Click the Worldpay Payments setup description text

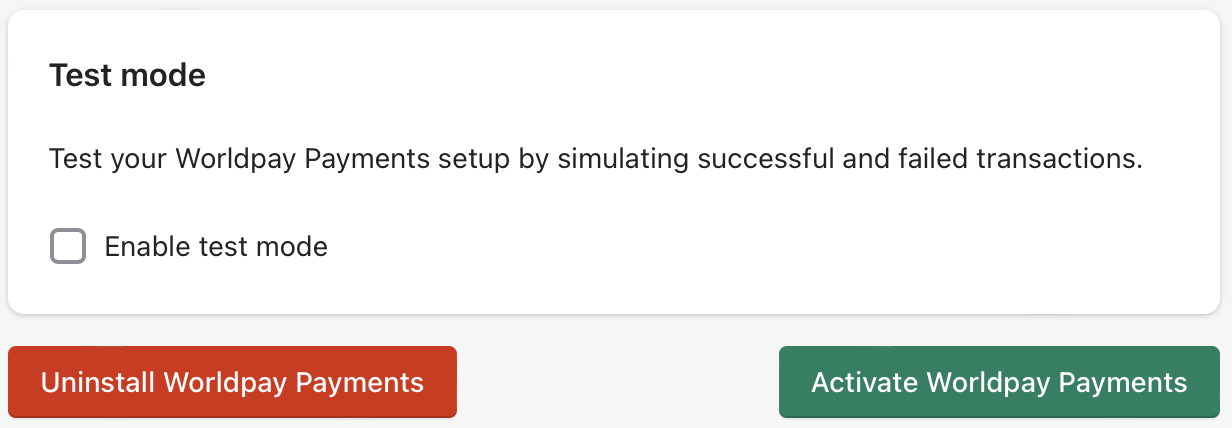(x=595, y=159)
